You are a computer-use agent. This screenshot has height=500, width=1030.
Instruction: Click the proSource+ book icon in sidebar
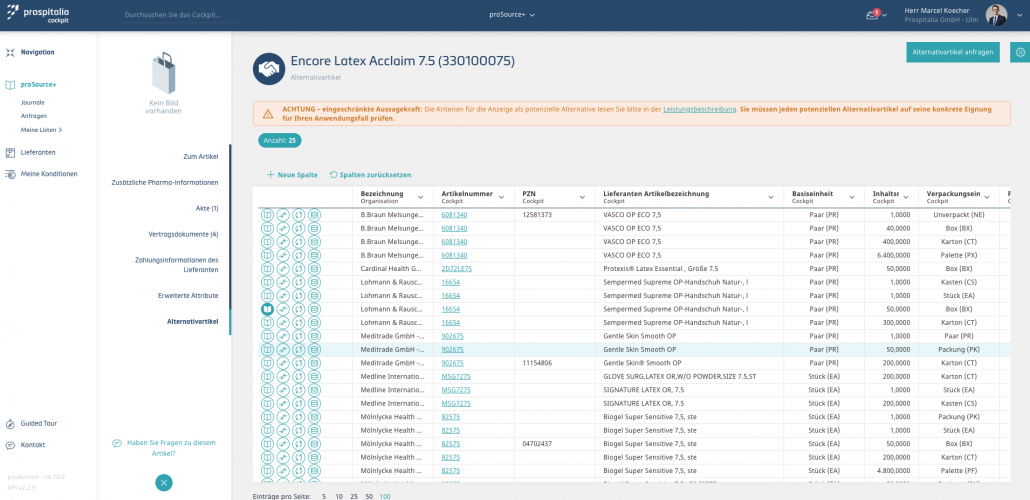(x=10, y=85)
